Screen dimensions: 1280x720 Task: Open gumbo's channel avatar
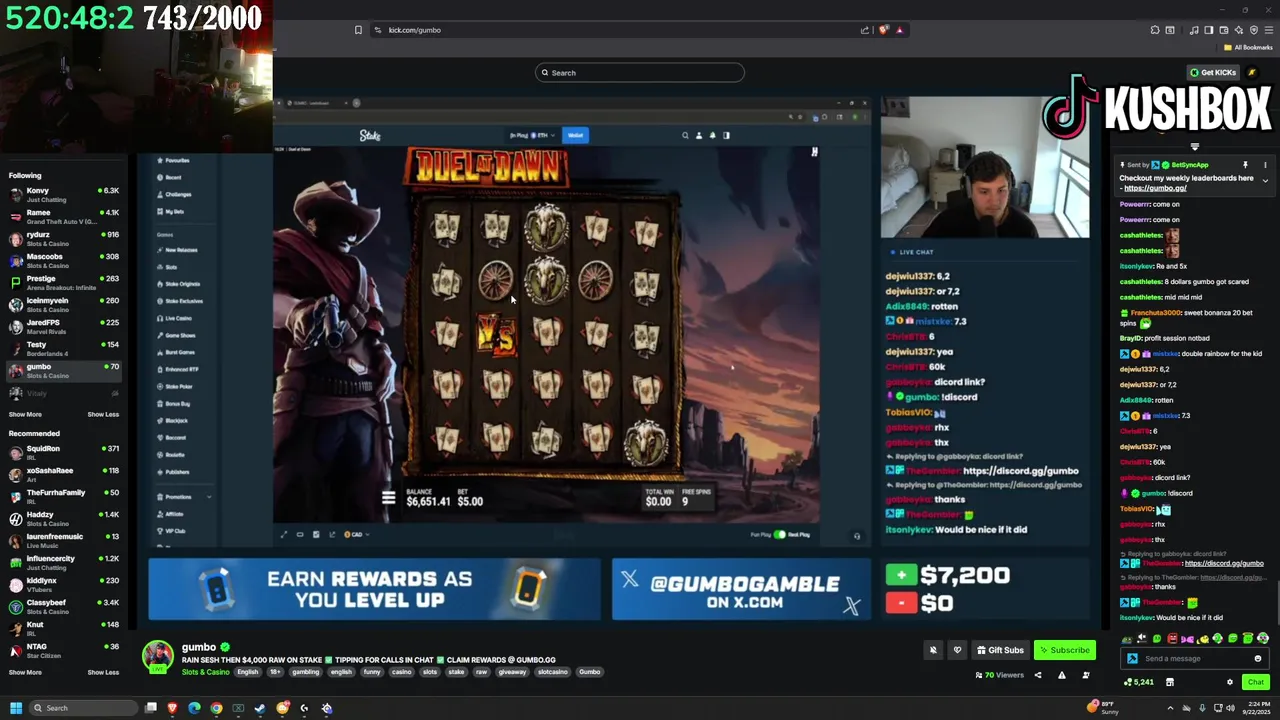point(157,657)
